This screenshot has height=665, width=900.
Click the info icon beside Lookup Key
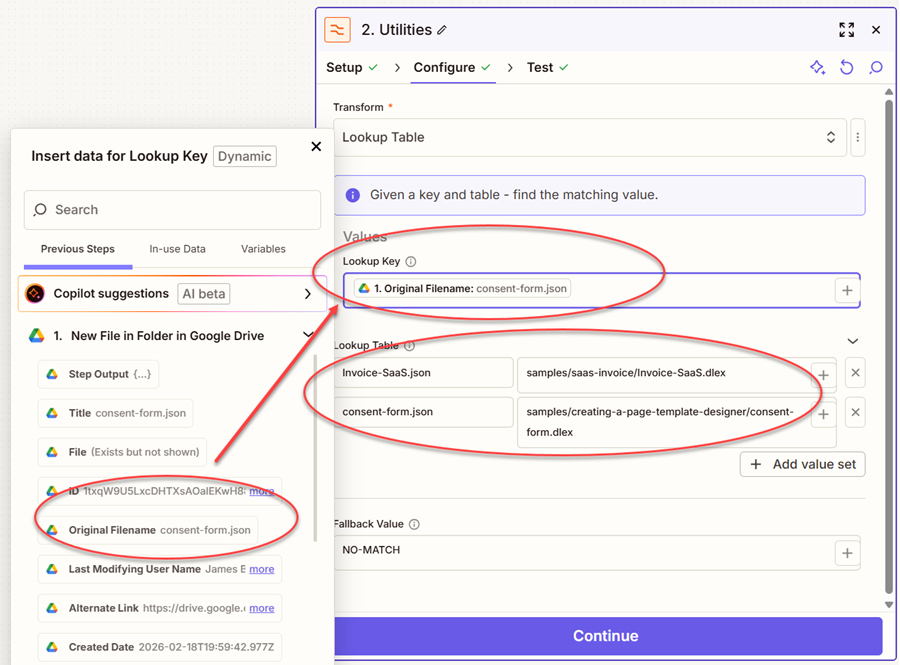pyautogui.click(x=411, y=262)
